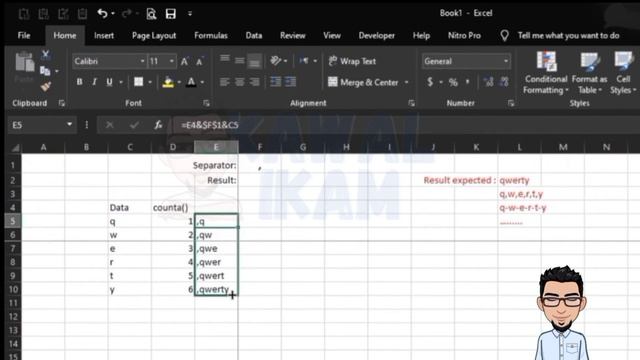640x360 pixels.
Task: Click the Insert Function fx icon
Action: (158, 125)
